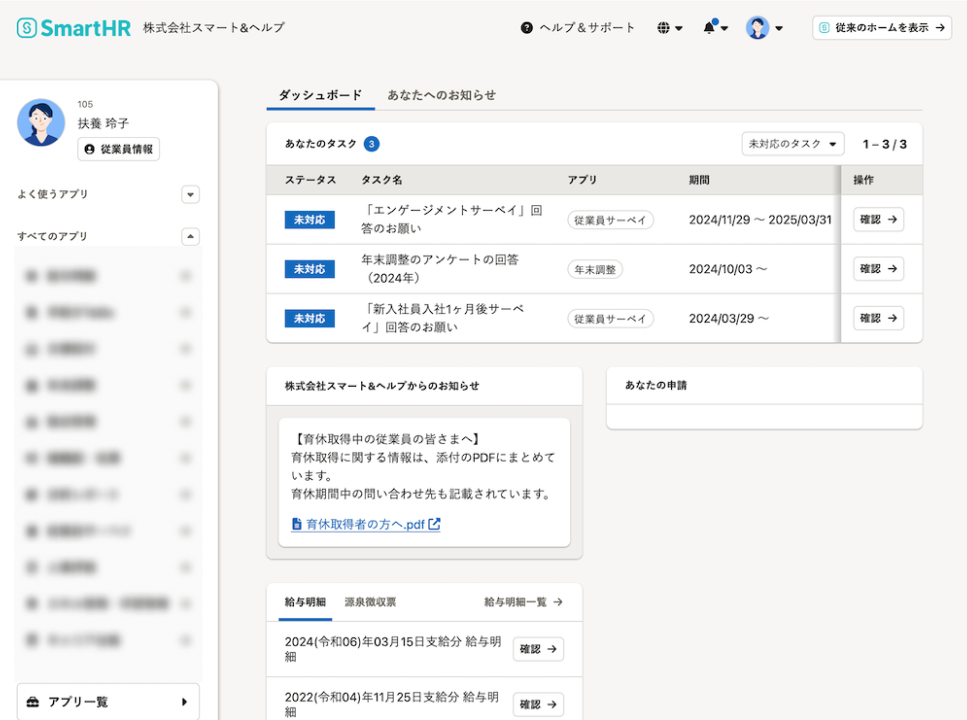Click 従来のホームを表示 button

click(882, 28)
